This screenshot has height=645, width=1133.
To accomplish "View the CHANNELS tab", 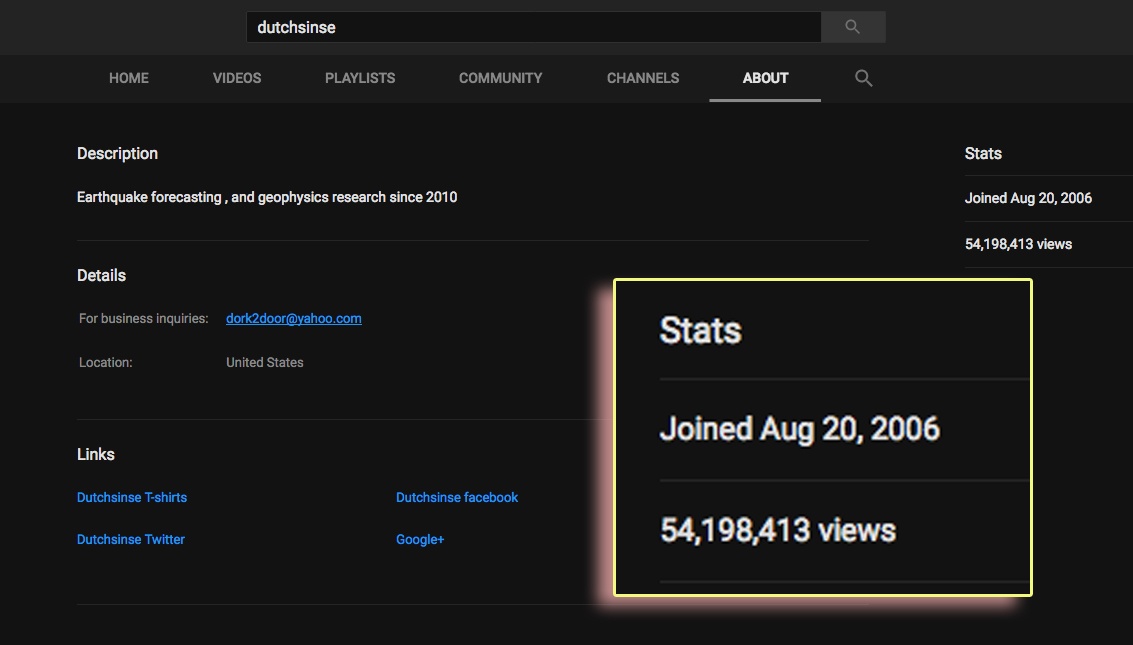I will 643,78.
